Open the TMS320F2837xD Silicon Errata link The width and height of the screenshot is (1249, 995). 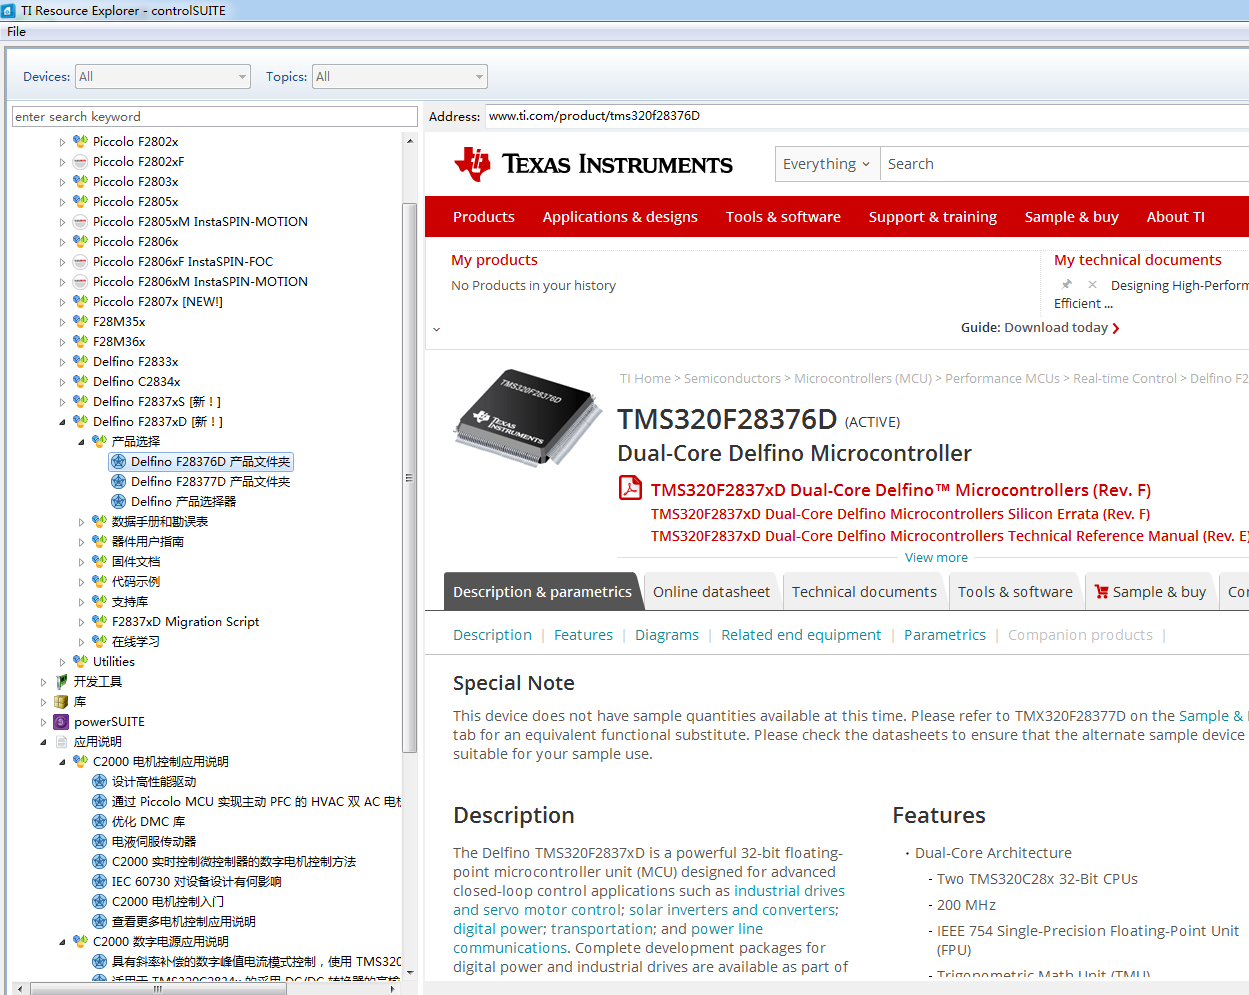coord(900,514)
